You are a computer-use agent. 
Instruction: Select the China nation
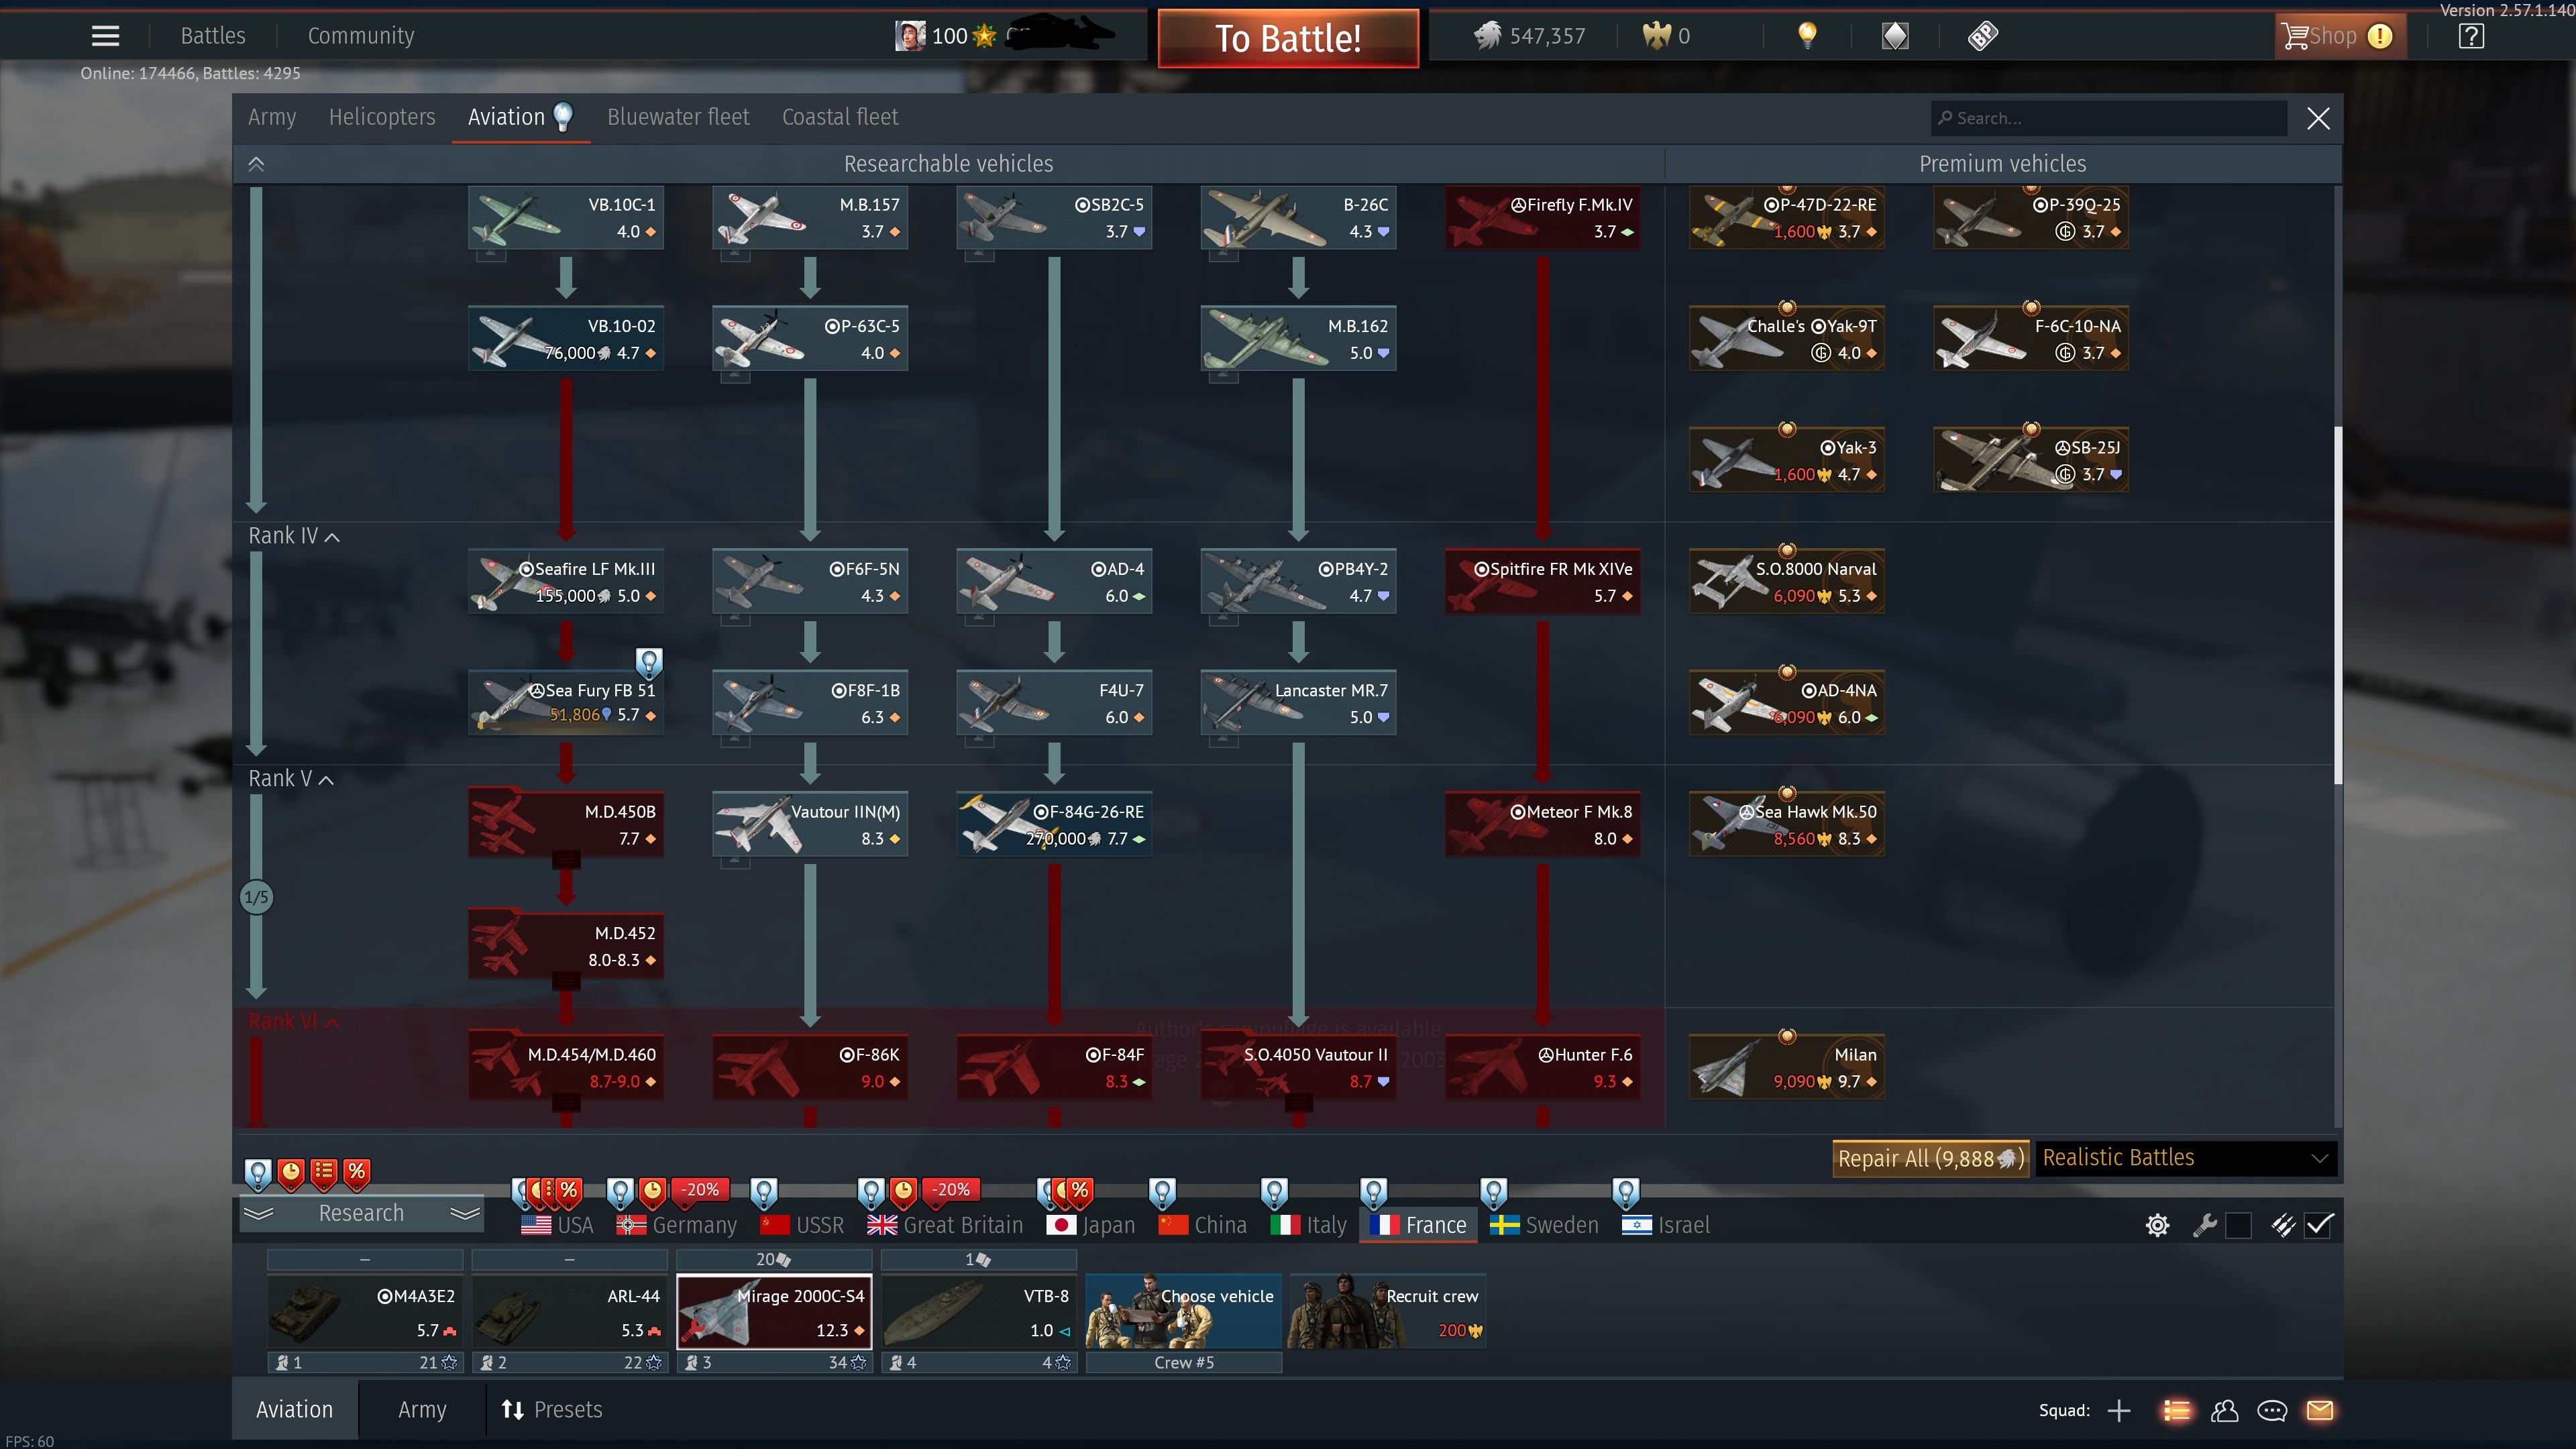[x=1203, y=1225]
